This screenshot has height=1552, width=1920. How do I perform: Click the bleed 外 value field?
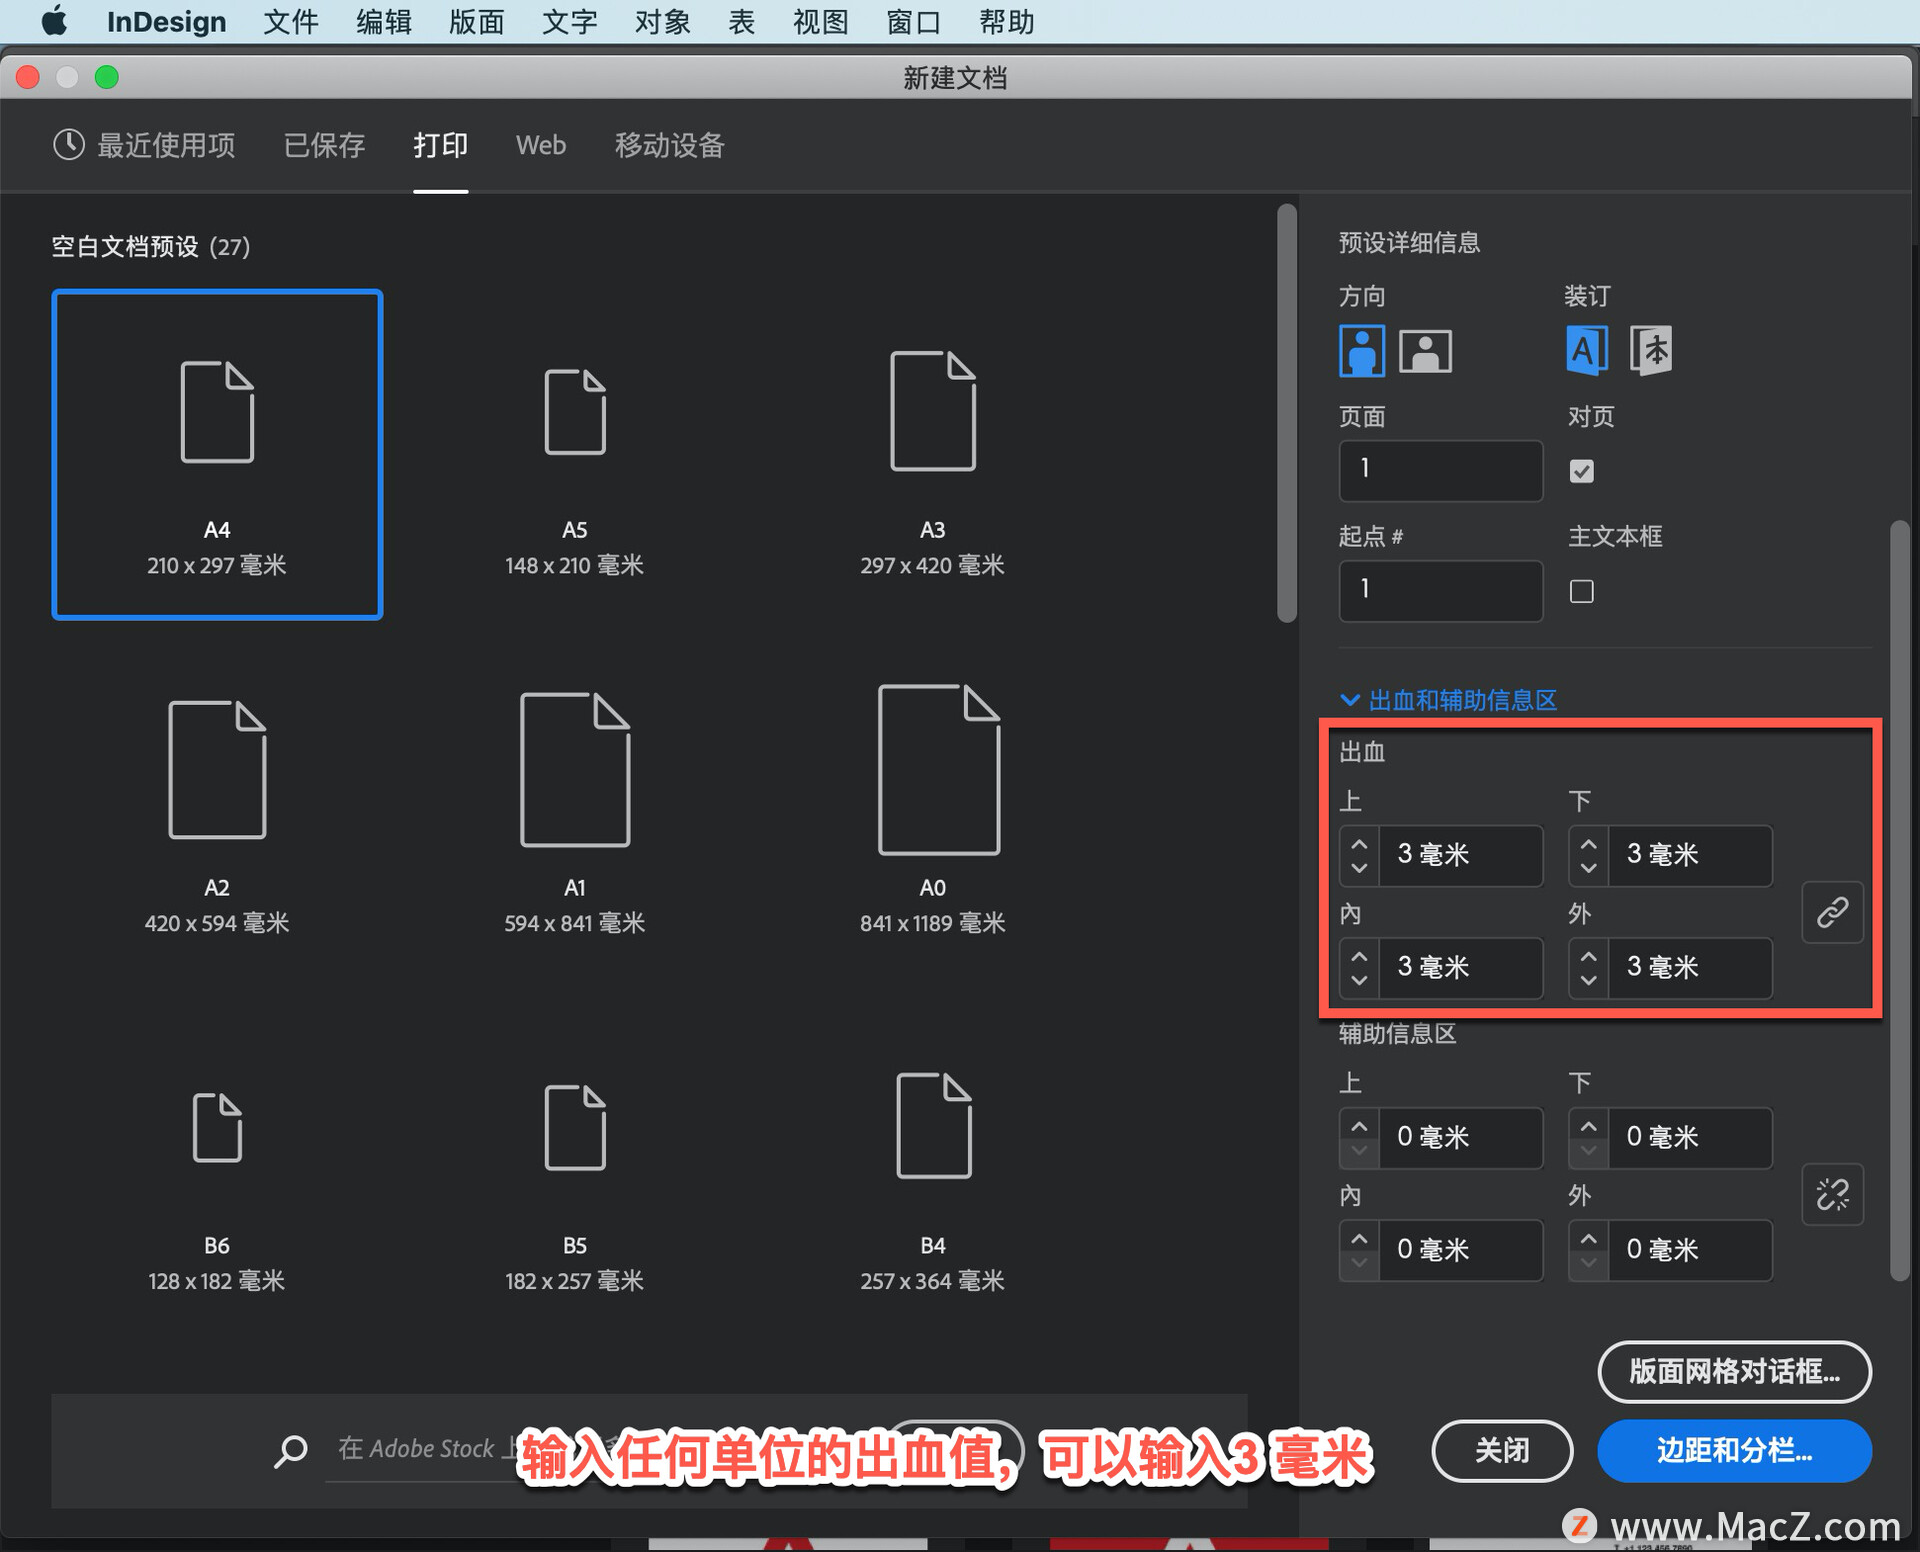[1690, 968]
